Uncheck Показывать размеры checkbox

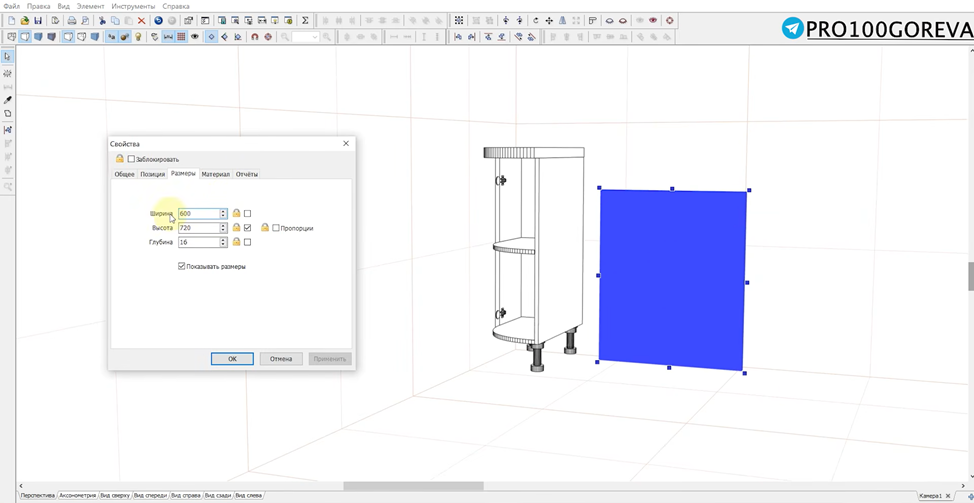181,266
